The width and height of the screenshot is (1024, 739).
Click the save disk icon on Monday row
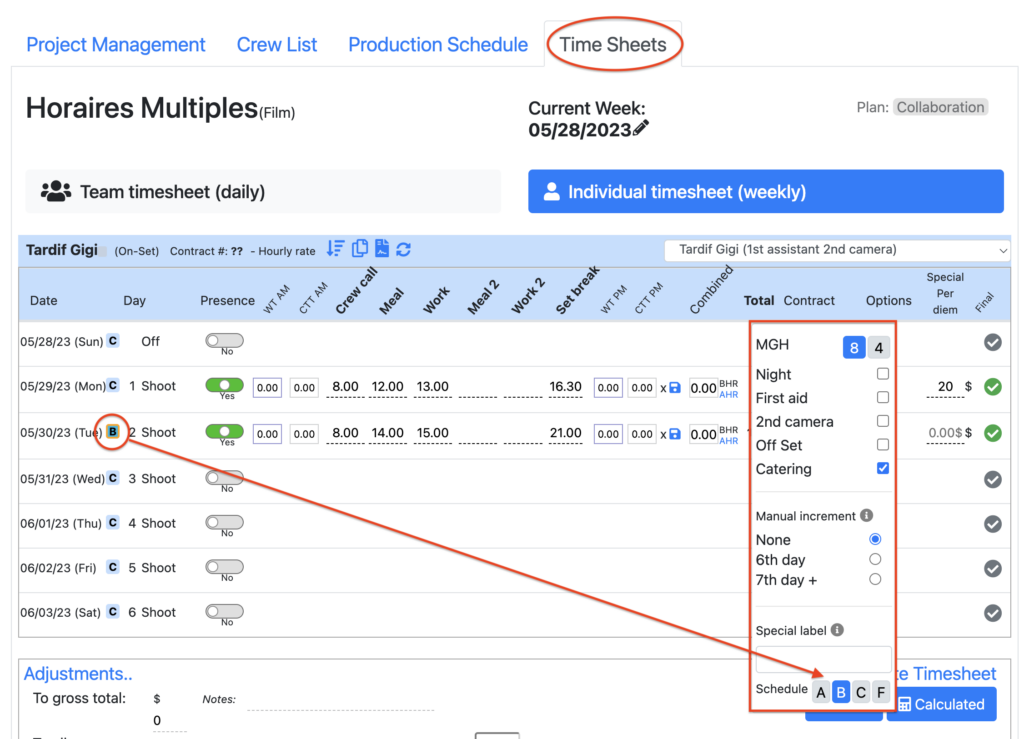675,387
